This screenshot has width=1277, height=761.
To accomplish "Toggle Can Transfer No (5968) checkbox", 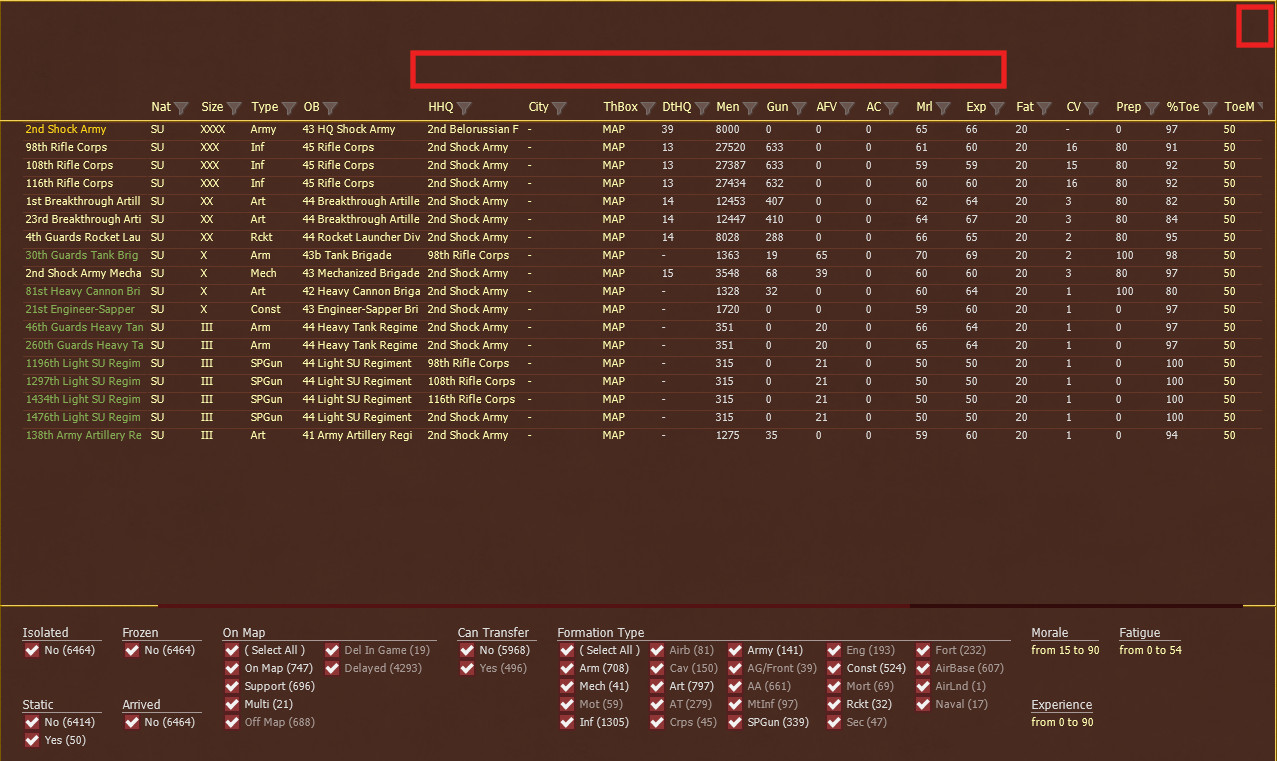I will pyautogui.click(x=467, y=650).
